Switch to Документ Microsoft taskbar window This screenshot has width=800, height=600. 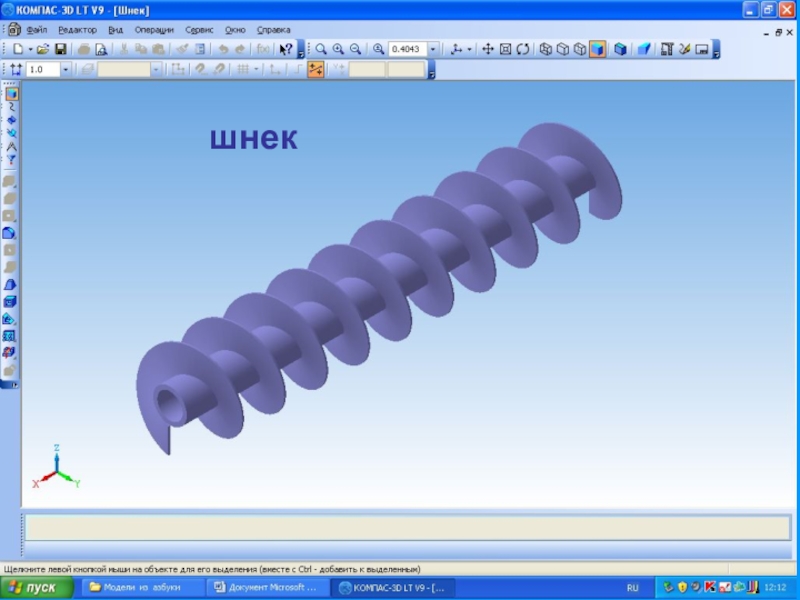click(267, 587)
